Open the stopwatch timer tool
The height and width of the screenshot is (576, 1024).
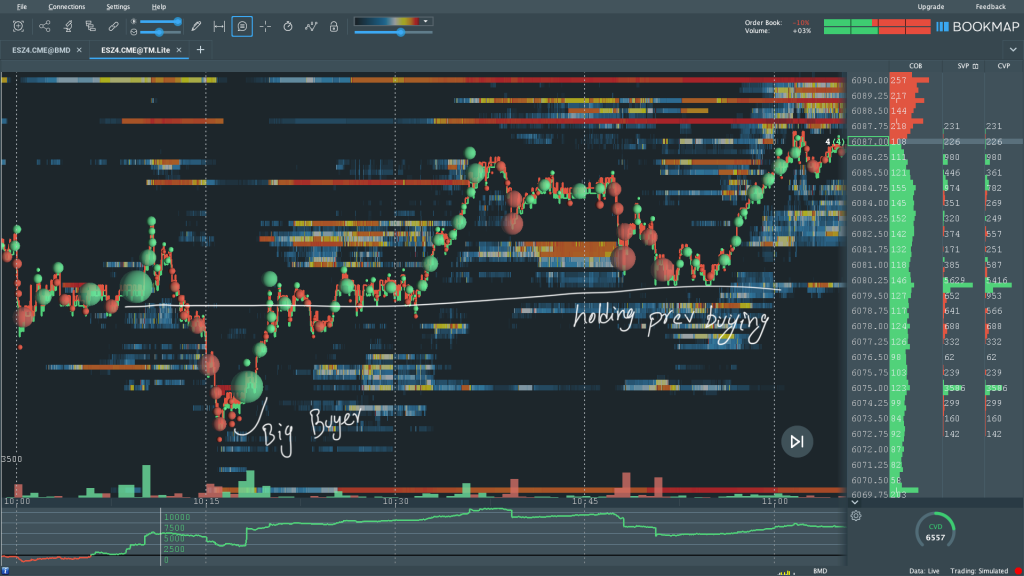(288, 26)
